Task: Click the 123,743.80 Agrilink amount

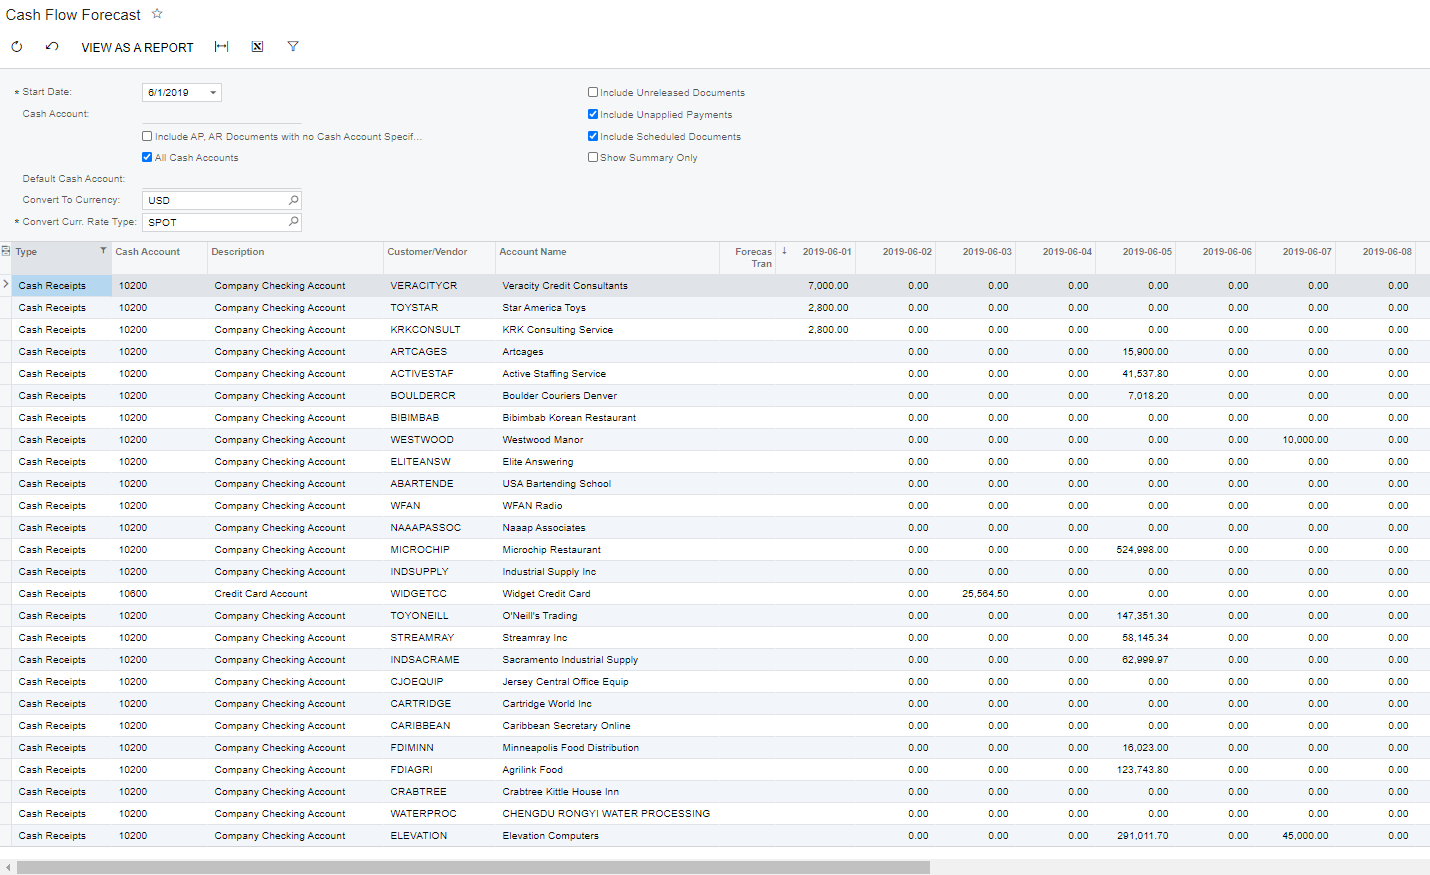Action: 1136,770
